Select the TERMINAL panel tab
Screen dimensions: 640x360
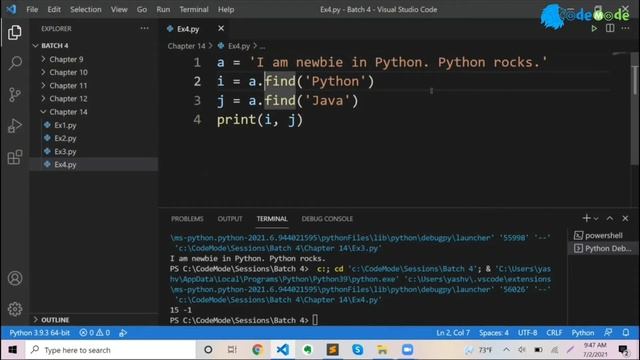click(x=272, y=219)
